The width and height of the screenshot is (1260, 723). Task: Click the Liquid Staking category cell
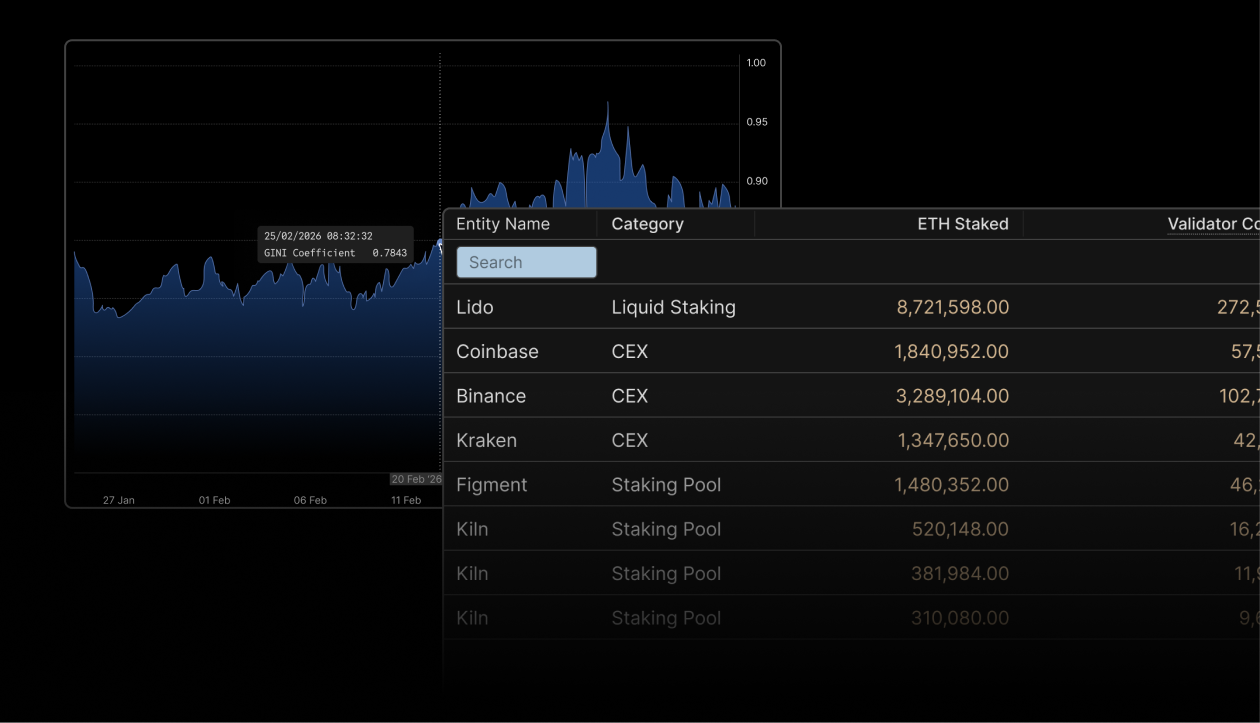tap(673, 307)
